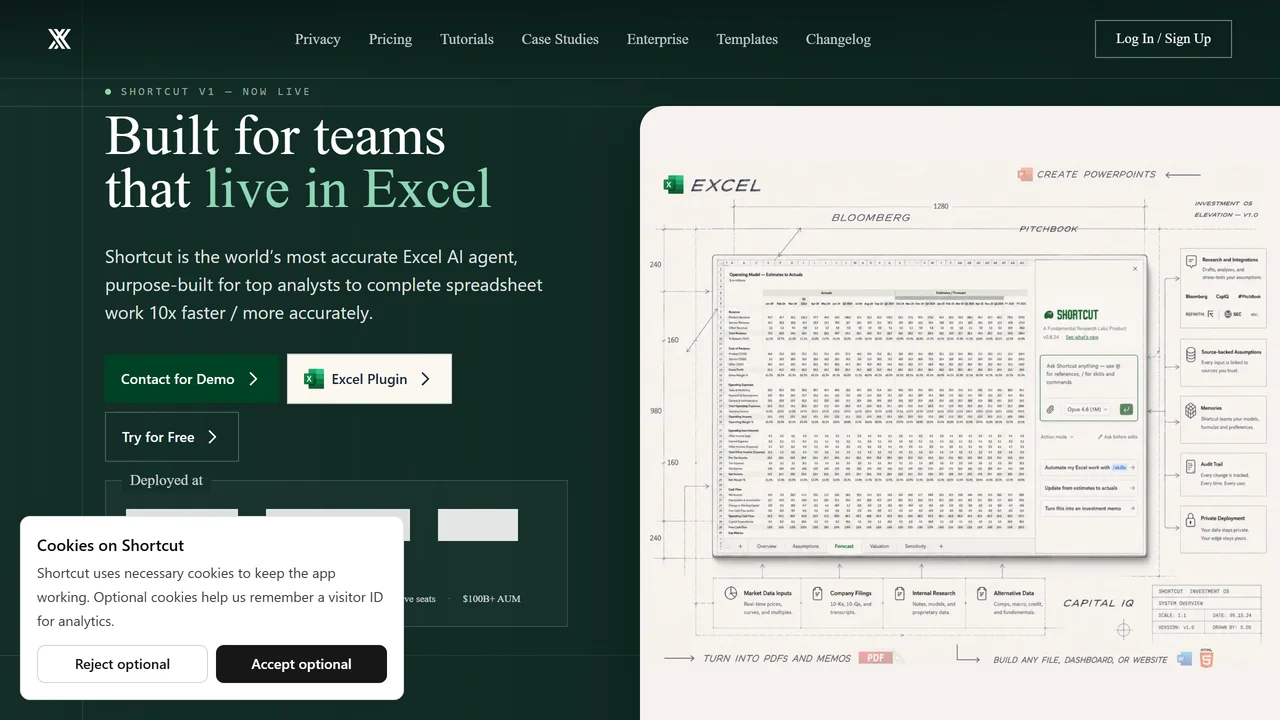Expand the Action mode dropdown

pos(1058,437)
